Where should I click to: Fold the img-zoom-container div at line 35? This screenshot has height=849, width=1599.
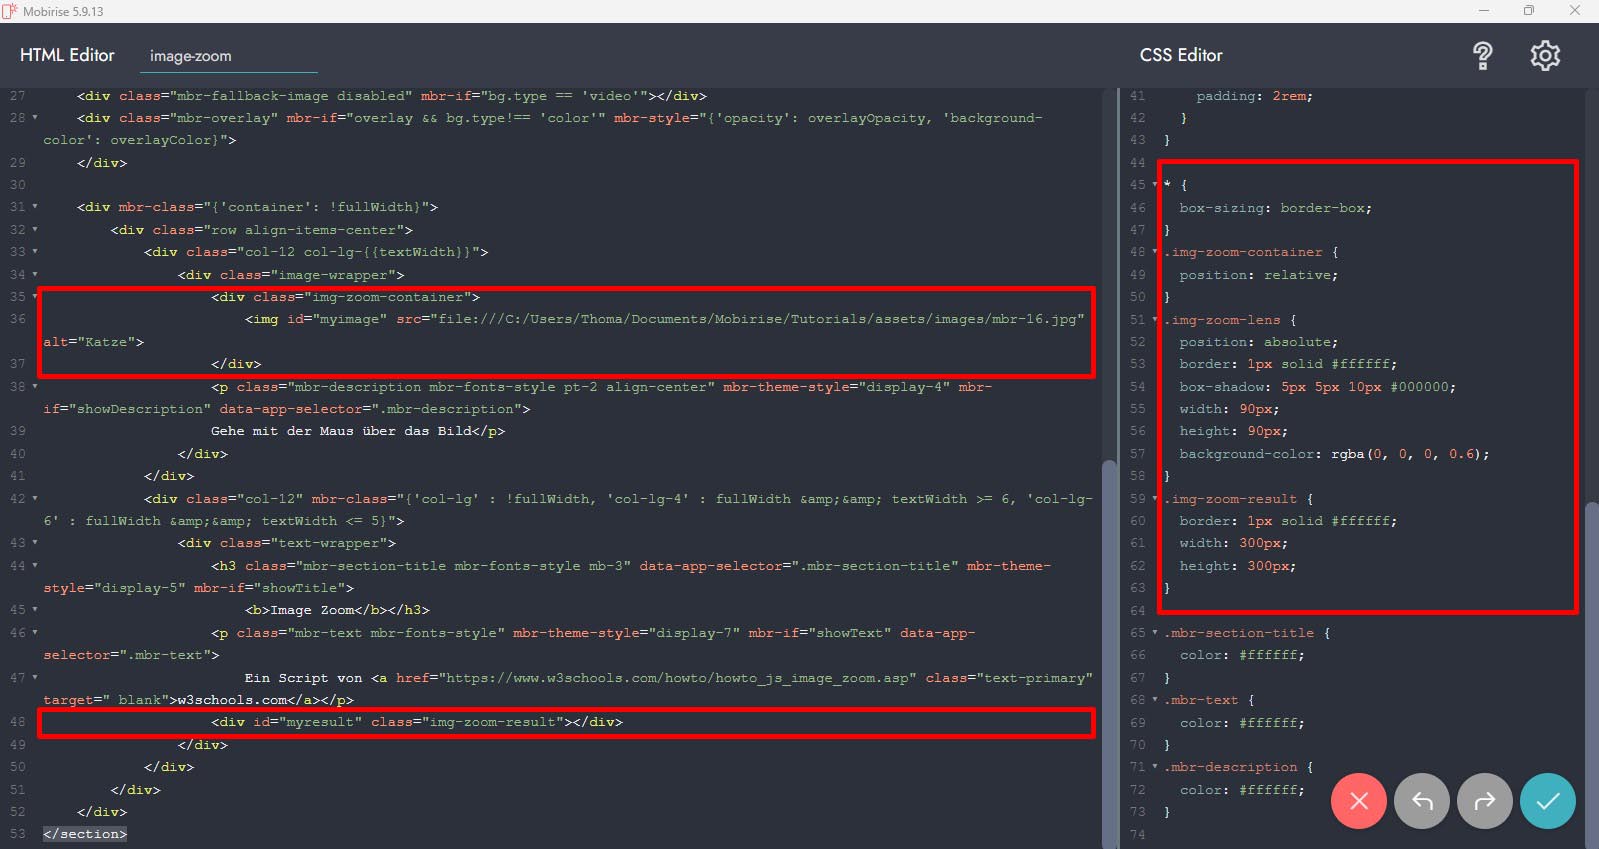(x=35, y=297)
